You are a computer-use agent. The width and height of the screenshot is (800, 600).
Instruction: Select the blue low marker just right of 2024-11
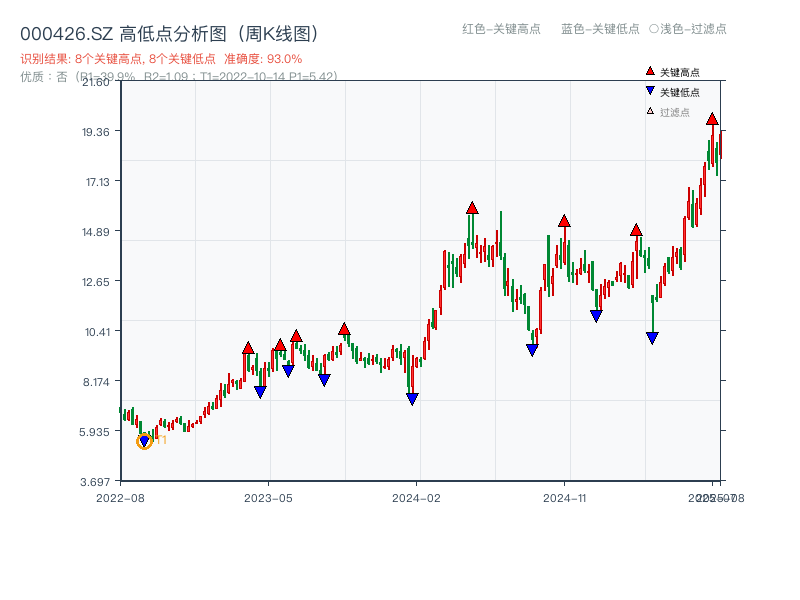point(596,316)
